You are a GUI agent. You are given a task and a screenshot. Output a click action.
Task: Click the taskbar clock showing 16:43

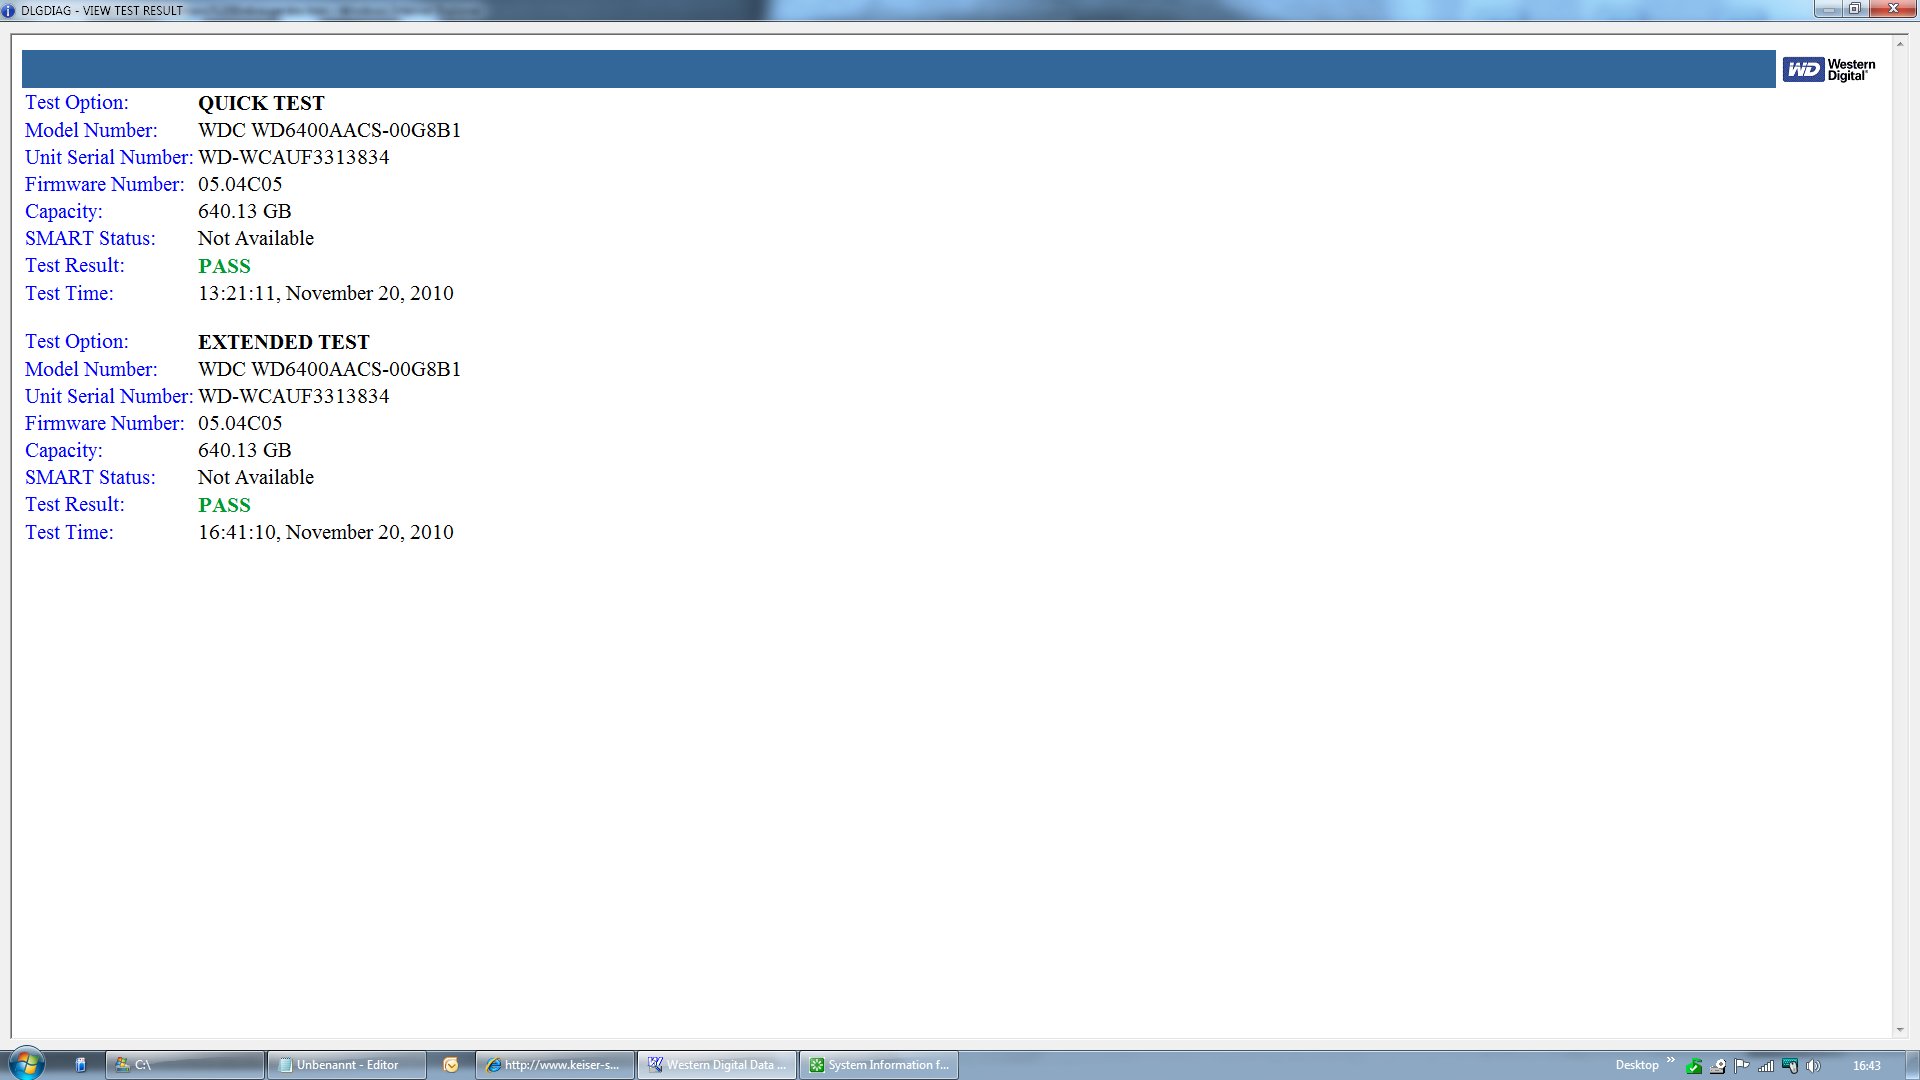1866,1066
